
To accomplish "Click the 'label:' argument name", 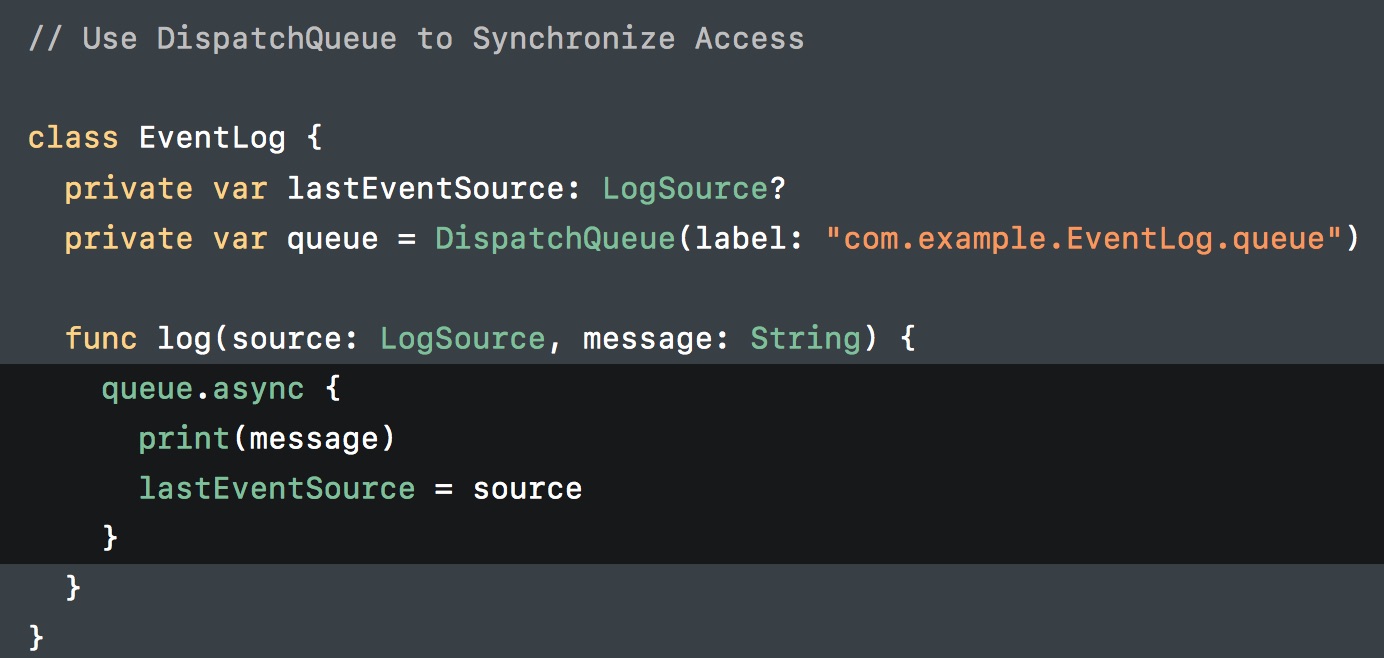I will pyautogui.click(x=750, y=239).
